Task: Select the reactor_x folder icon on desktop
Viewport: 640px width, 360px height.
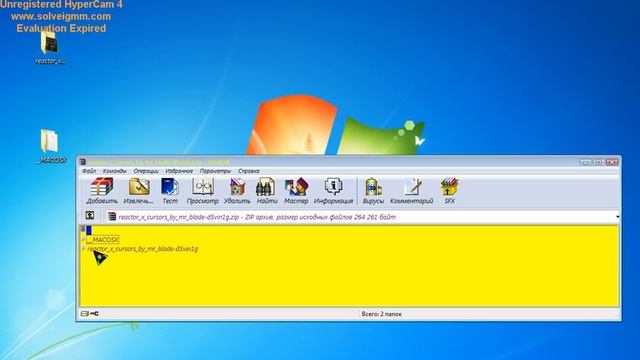Action: coord(49,43)
